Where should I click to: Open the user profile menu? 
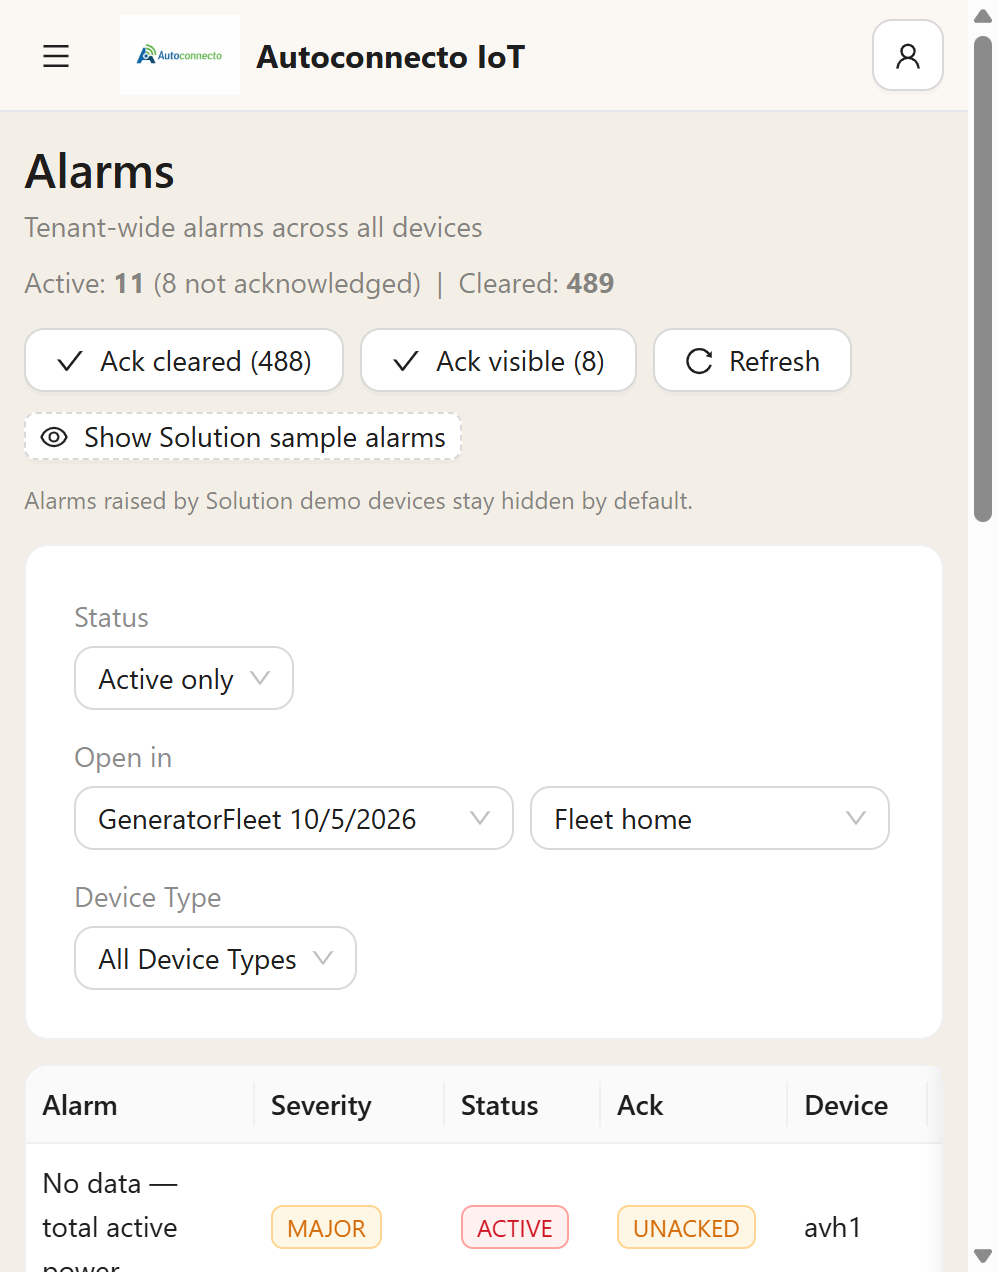coord(908,55)
